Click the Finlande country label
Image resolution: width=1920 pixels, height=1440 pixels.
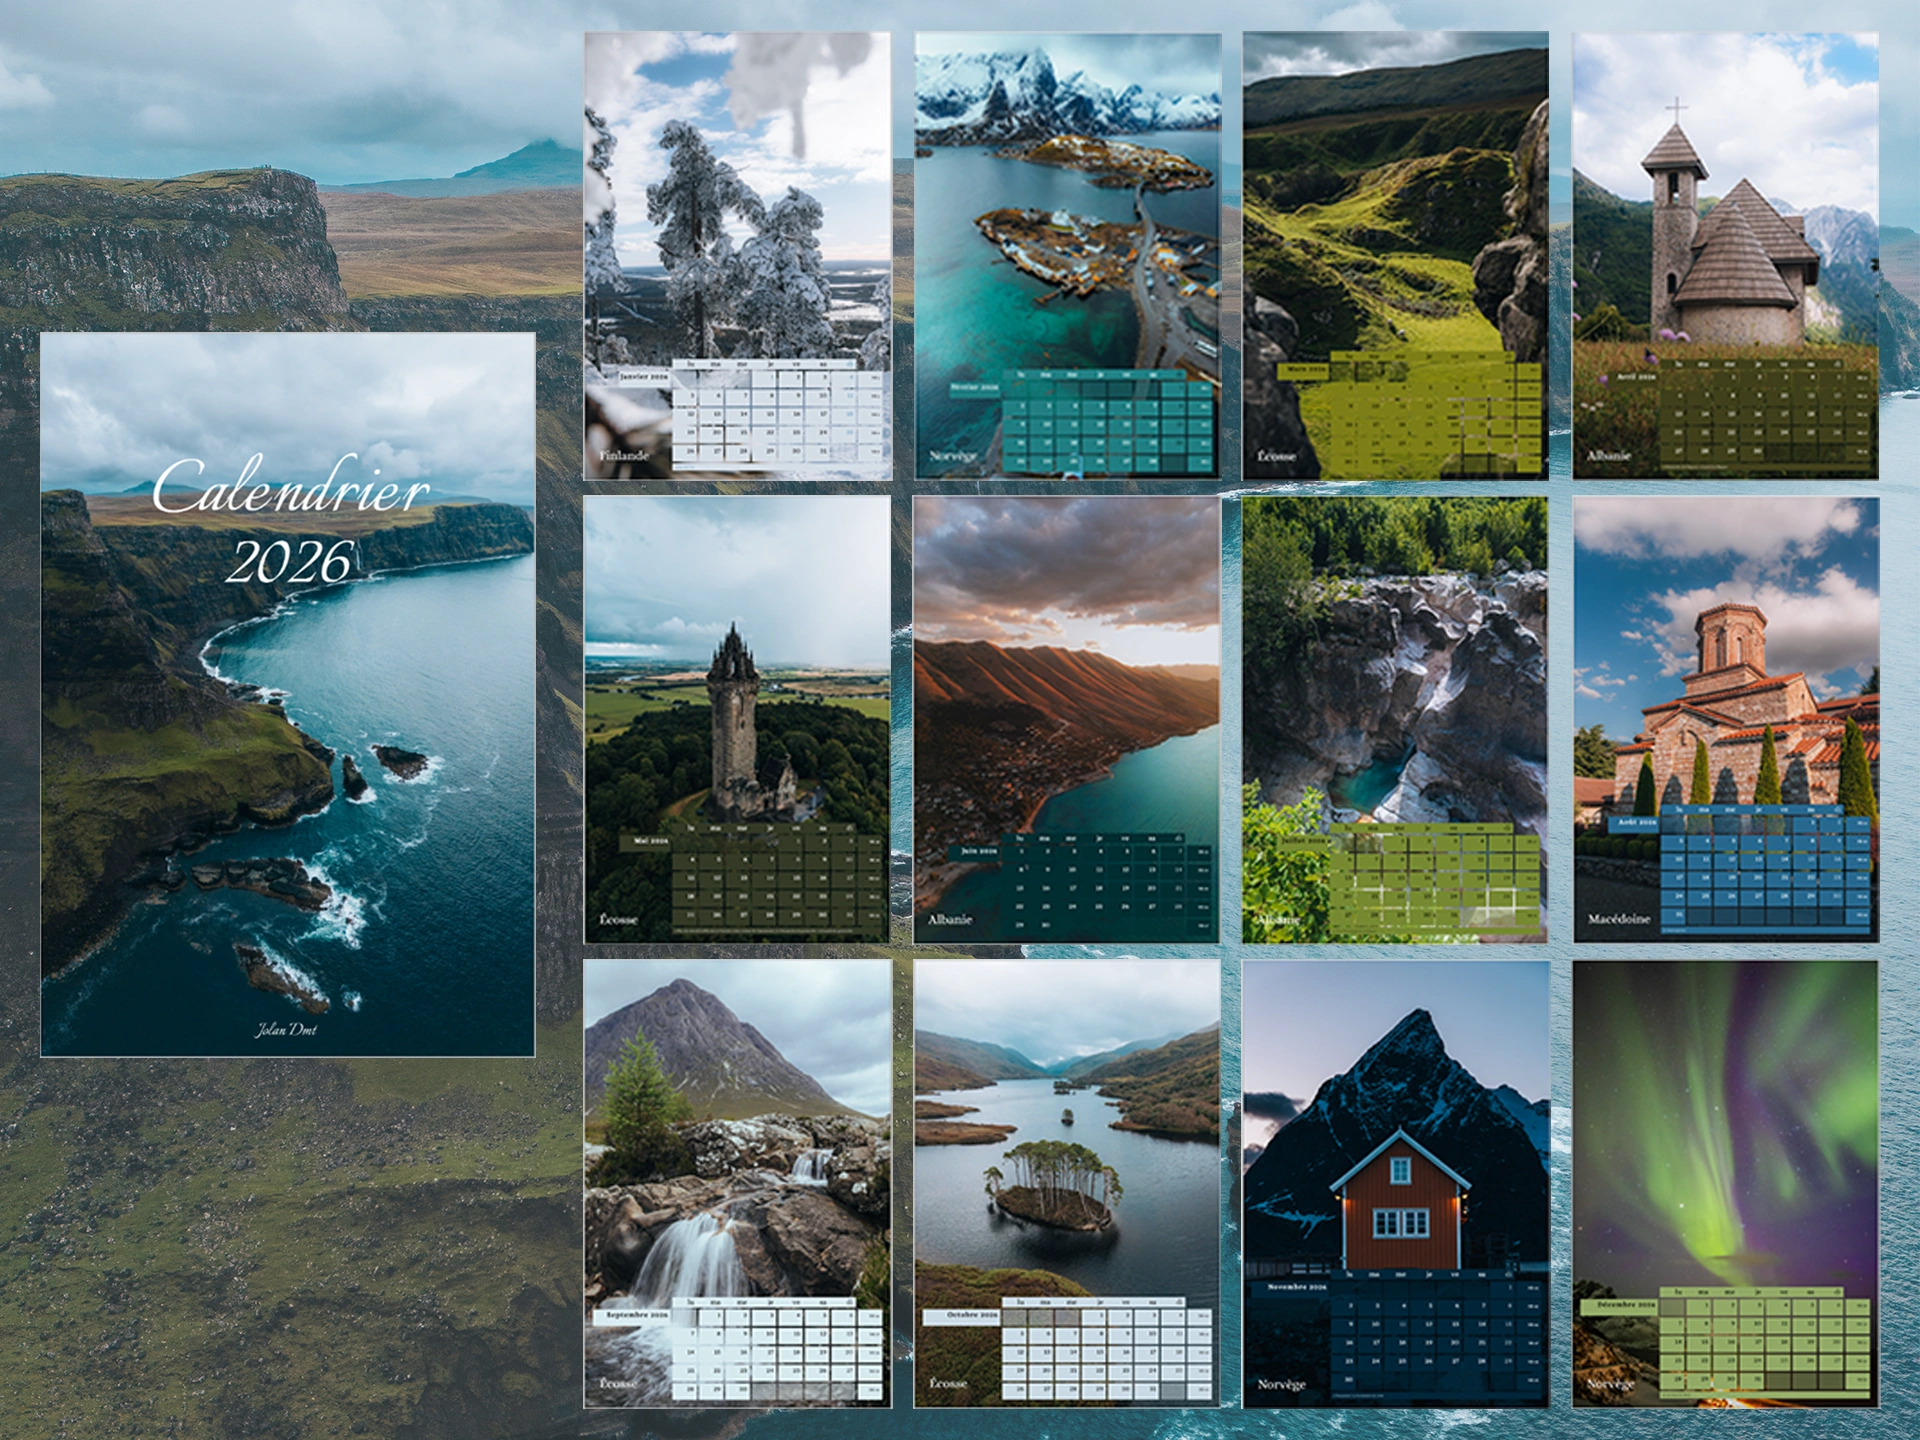(624, 455)
